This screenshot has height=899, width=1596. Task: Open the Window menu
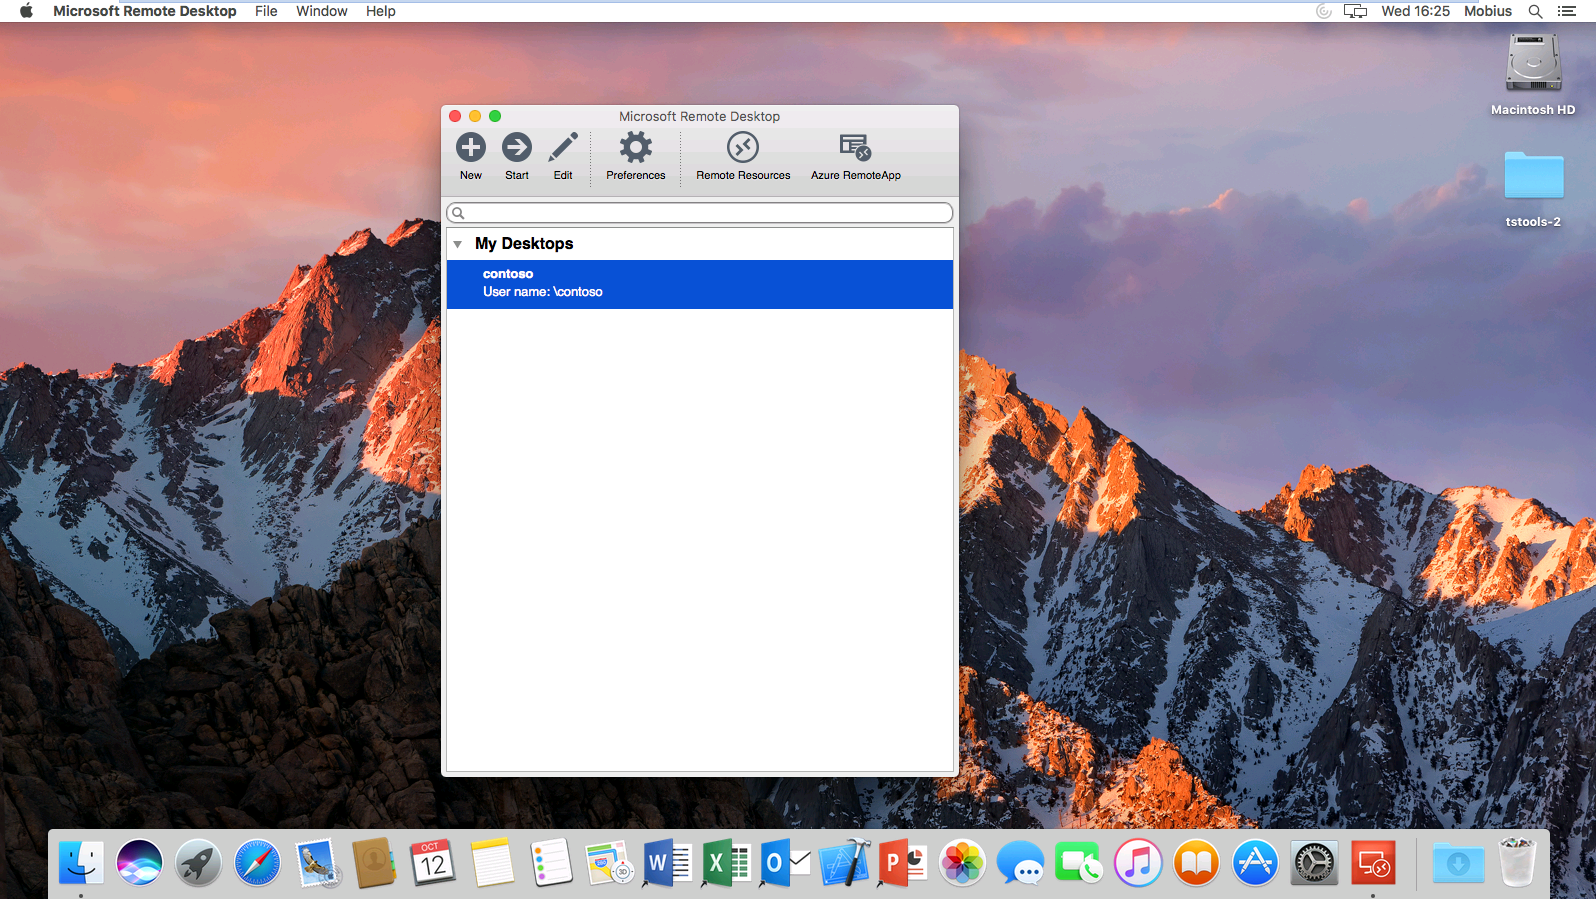[x=322, y=11]
